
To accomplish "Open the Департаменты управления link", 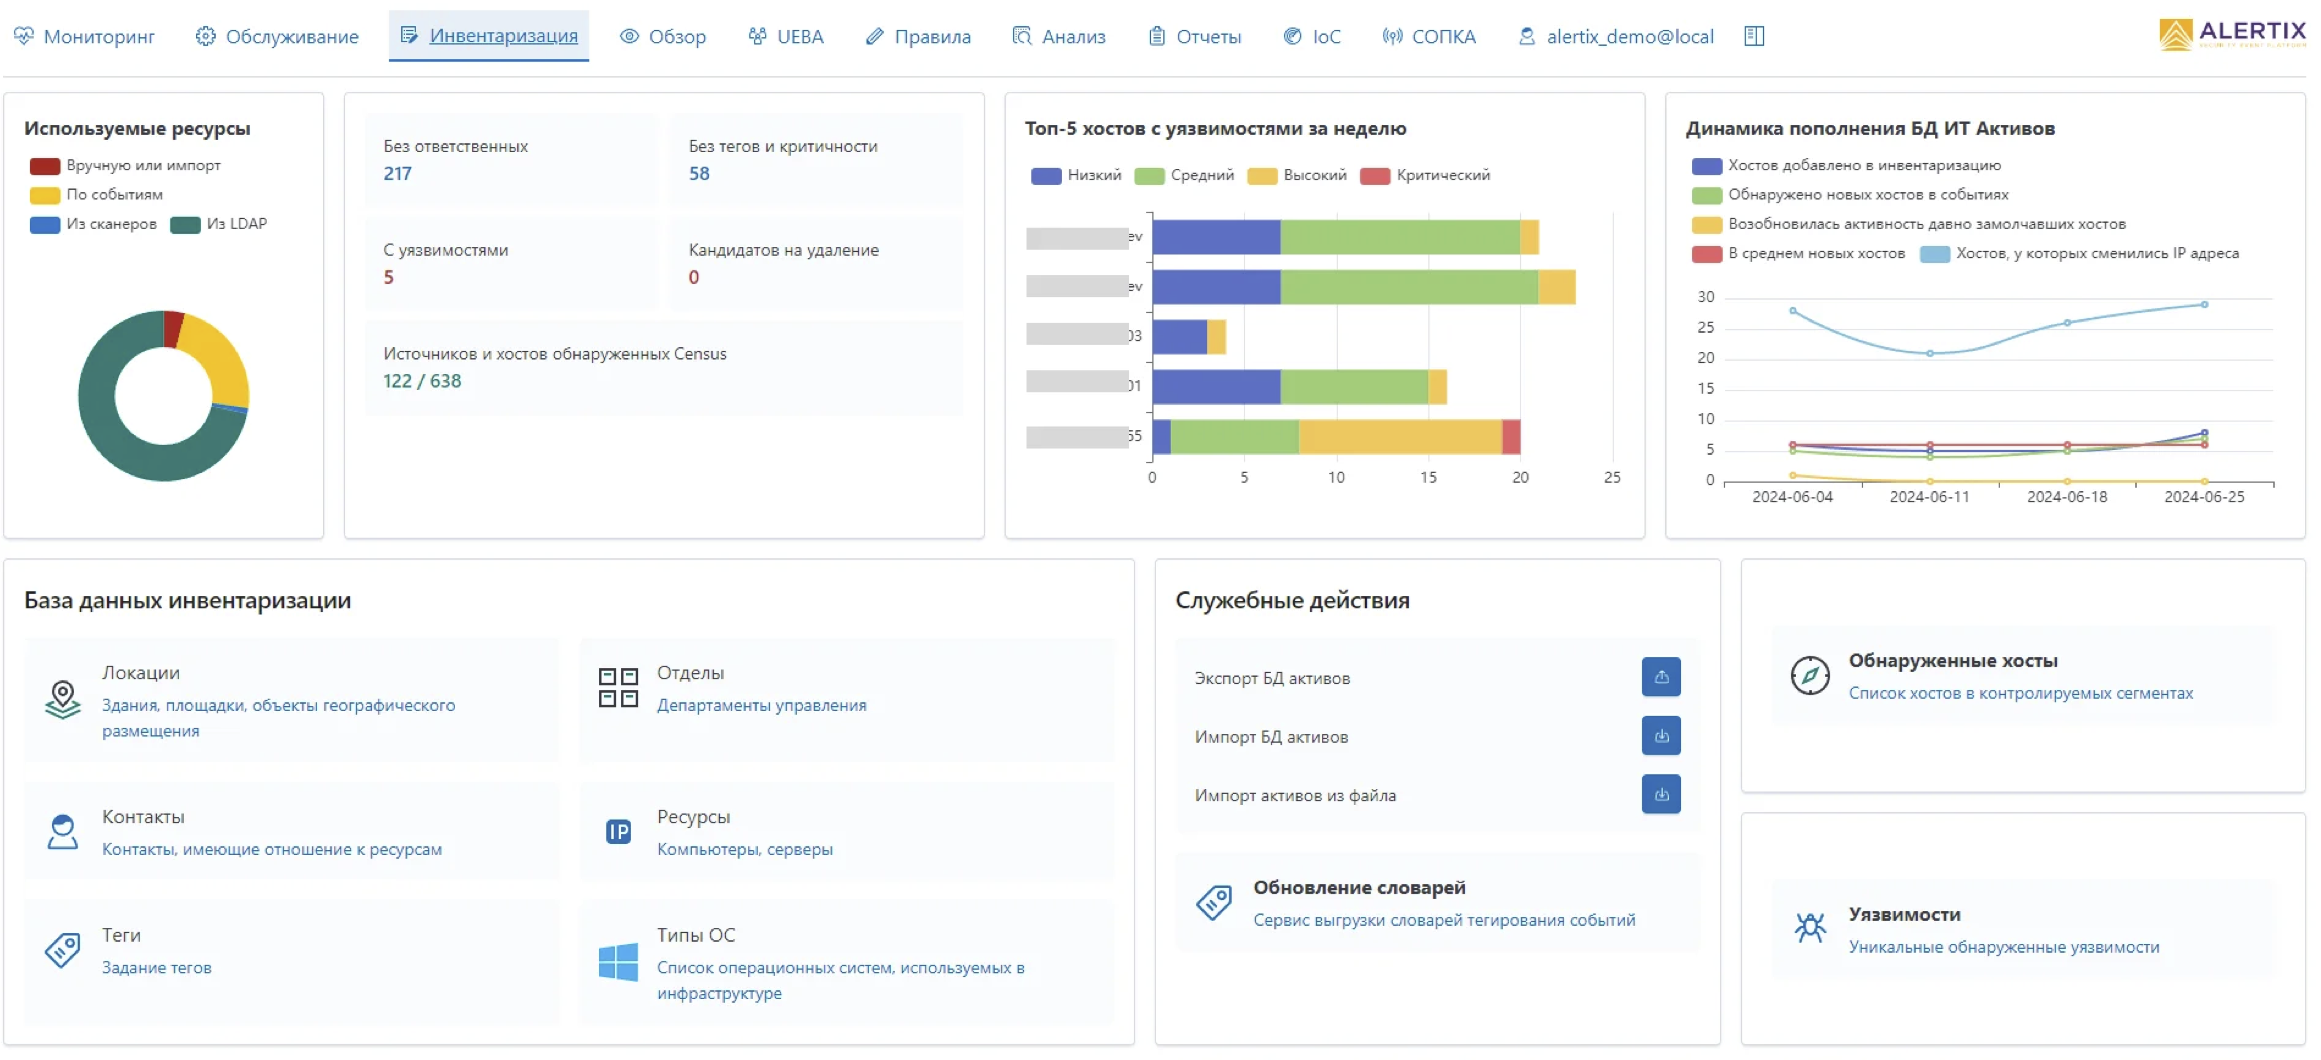I will coord(761,705).
